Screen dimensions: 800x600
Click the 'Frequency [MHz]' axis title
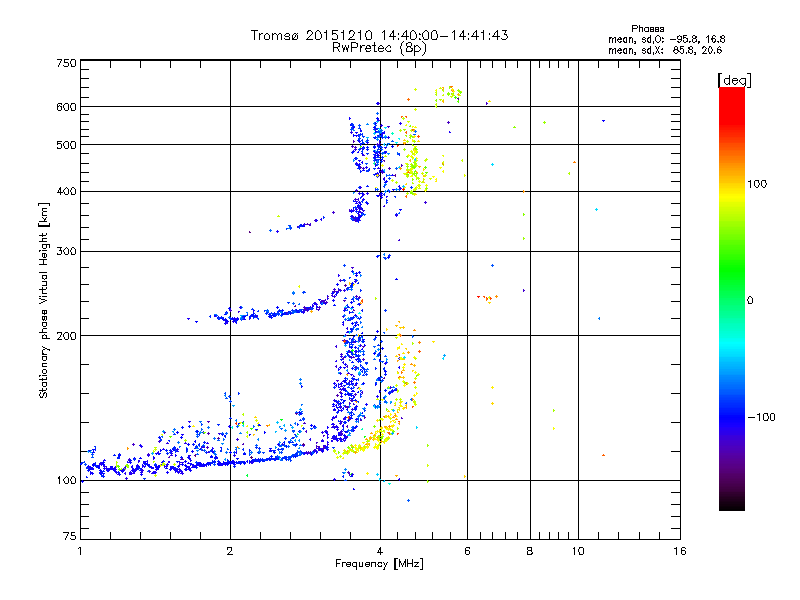coord(379,564)
